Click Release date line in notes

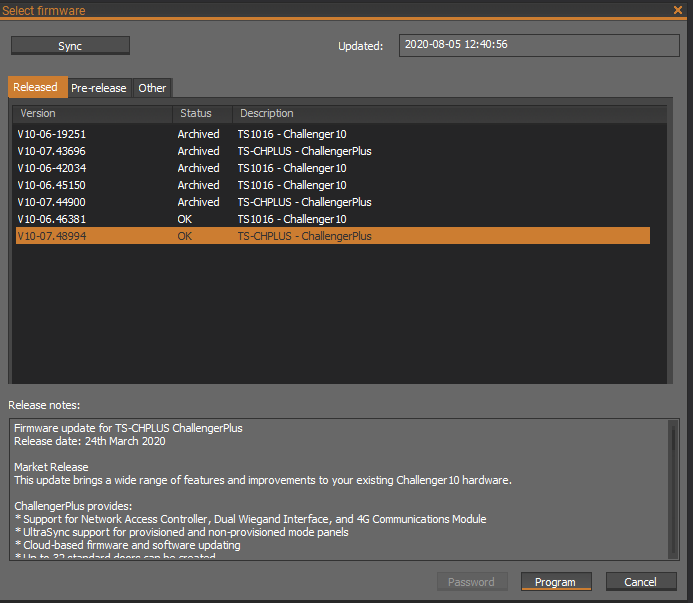90,441
